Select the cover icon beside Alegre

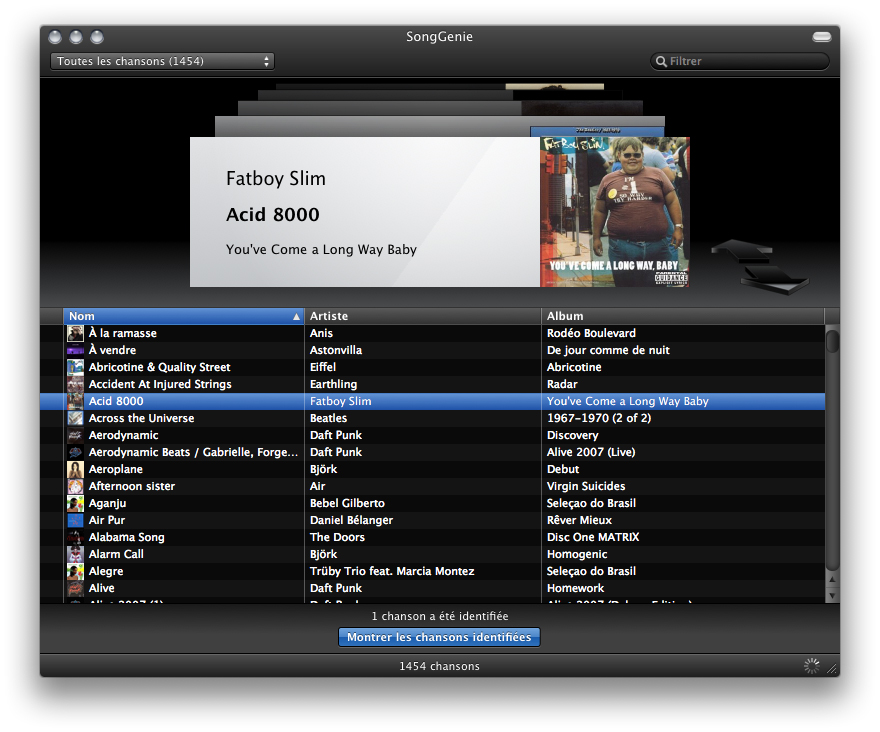75,571
